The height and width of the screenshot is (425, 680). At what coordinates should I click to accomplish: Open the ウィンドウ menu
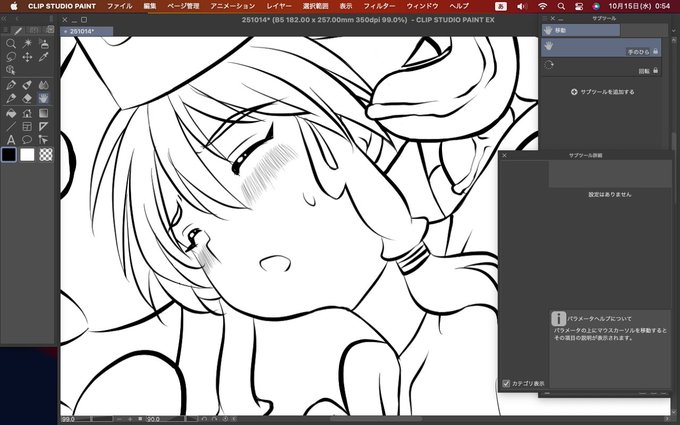[422, 6]
